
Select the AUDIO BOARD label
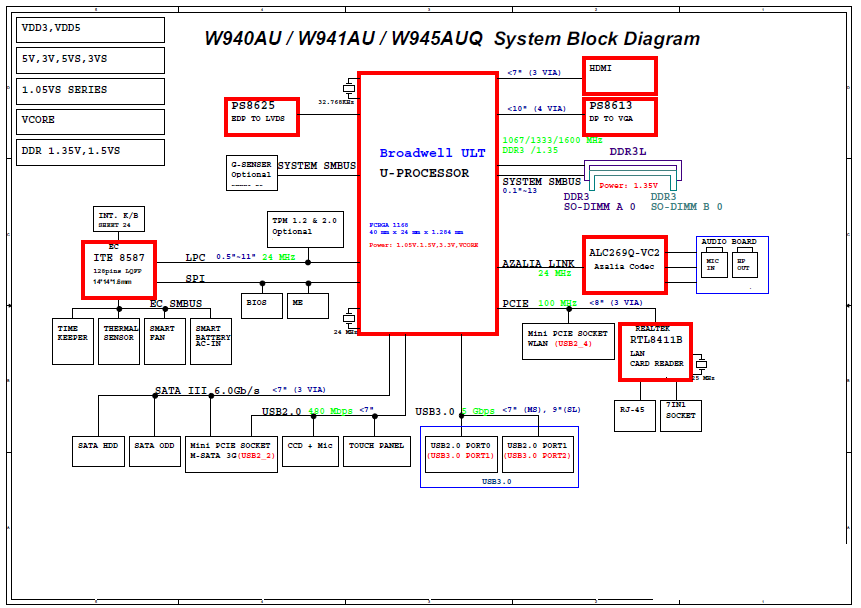pyautogui.click(x=729, y=242)
